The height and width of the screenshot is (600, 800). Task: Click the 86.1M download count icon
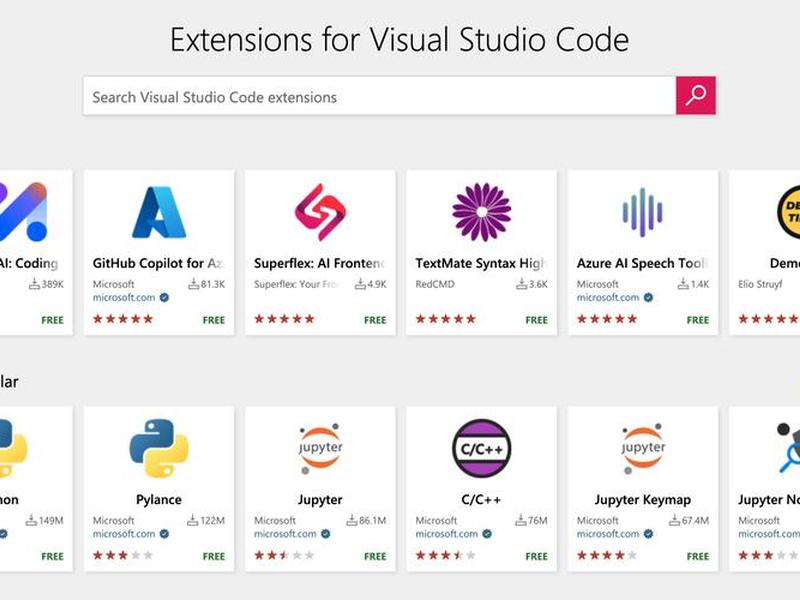pos(351,520)
